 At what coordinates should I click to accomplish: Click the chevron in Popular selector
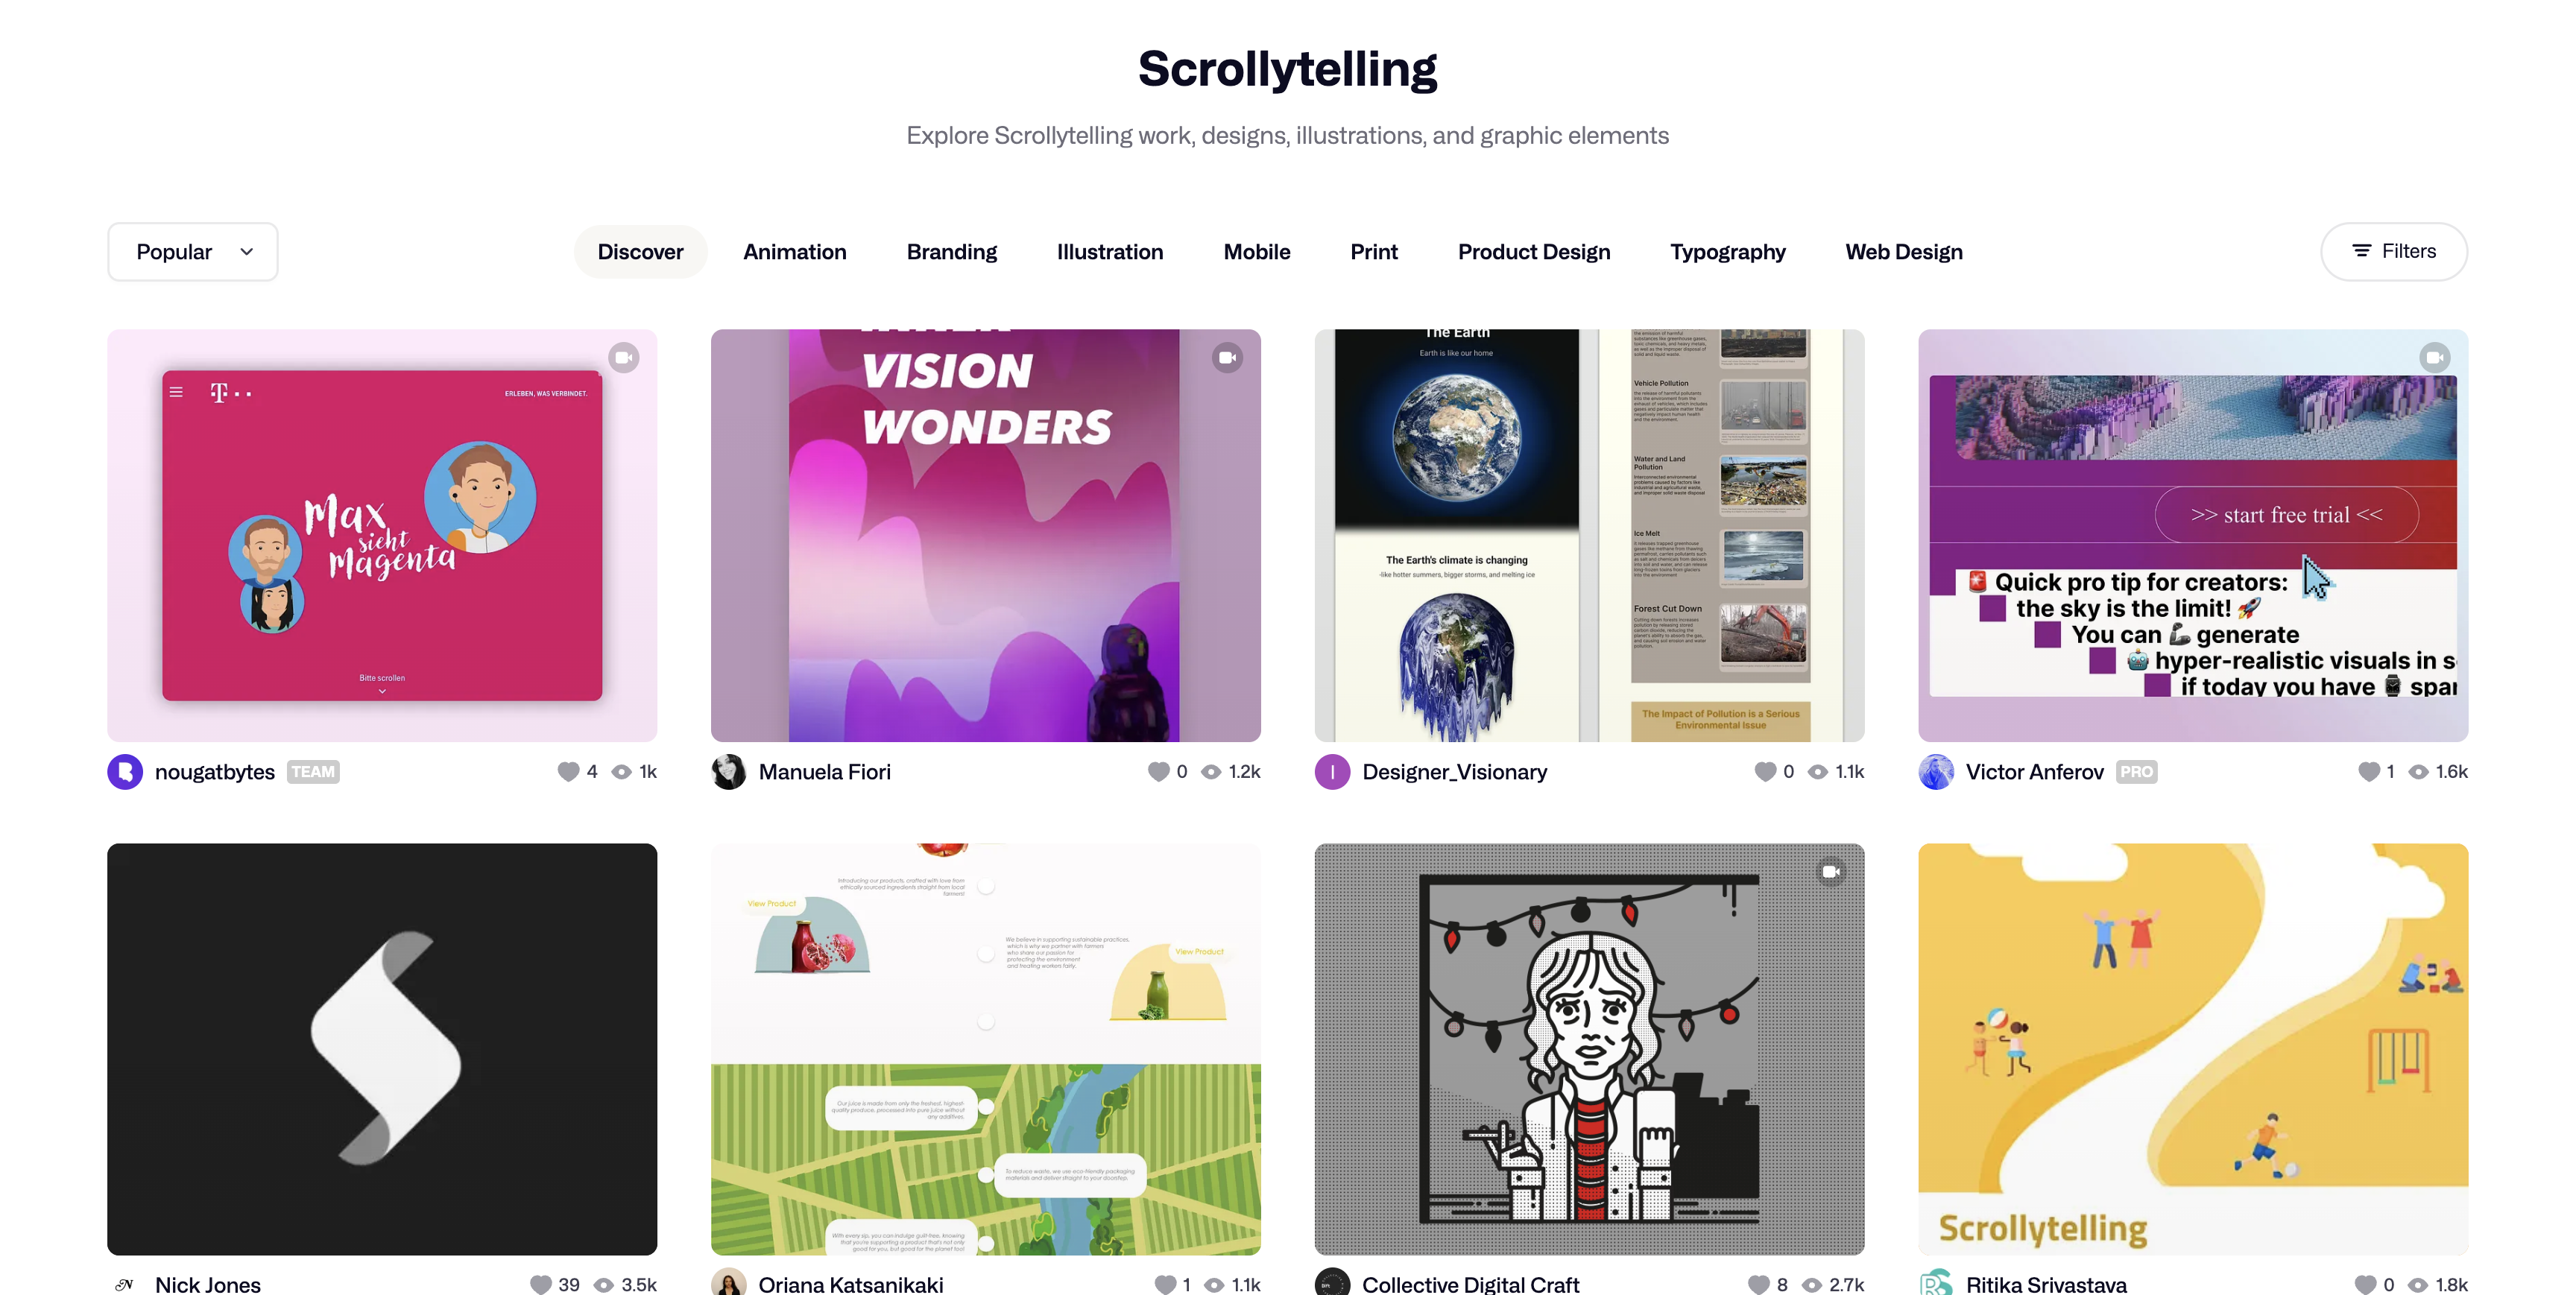247,252
